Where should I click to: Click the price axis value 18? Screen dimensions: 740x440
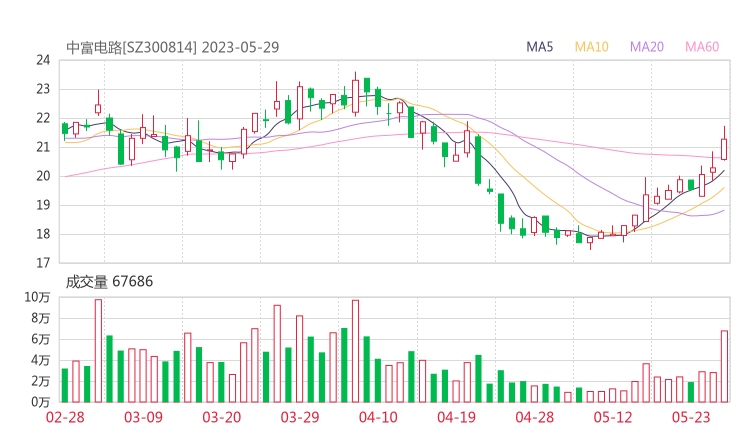(x=42, y=234)
